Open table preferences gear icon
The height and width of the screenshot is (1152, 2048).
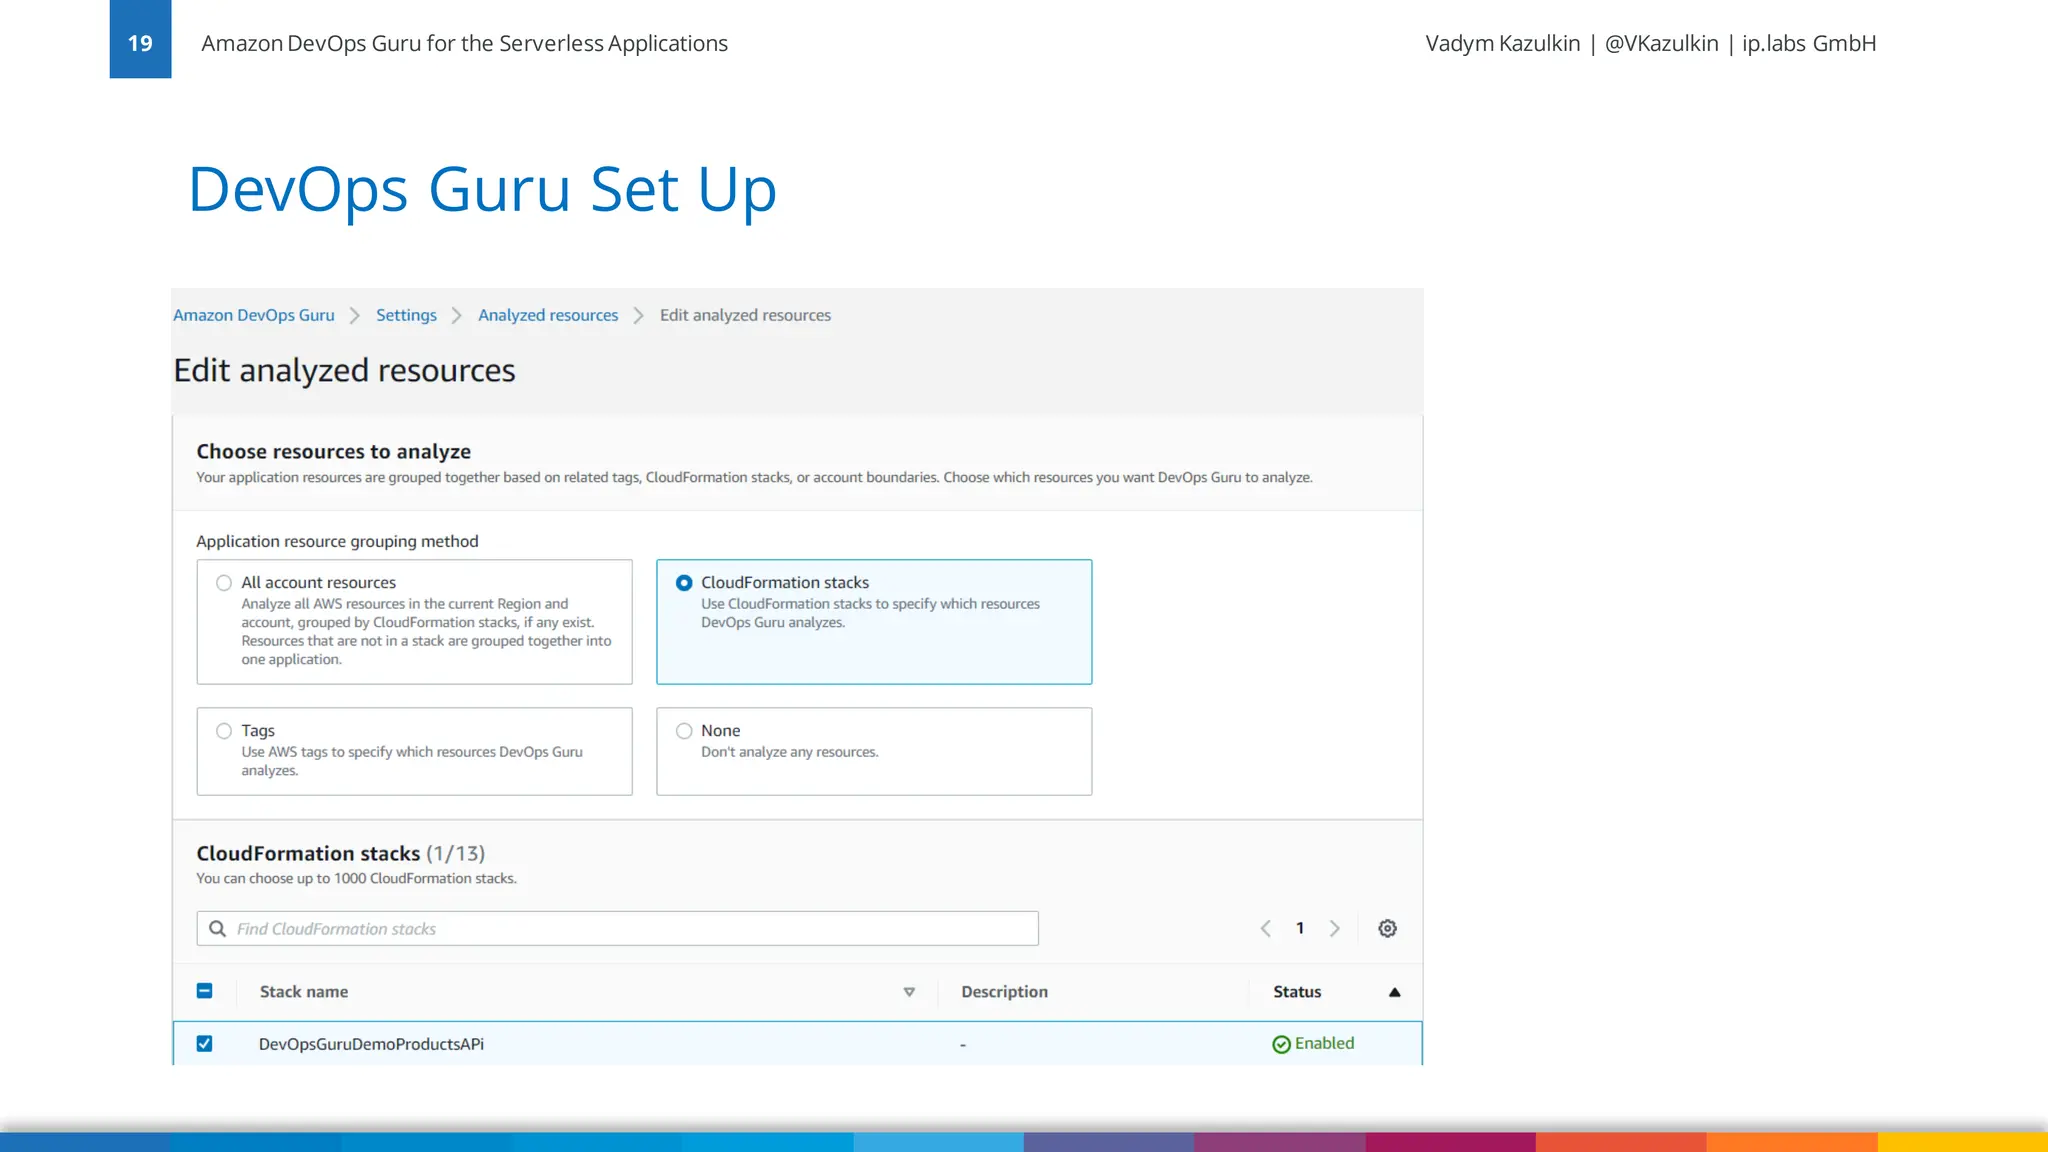click(x=1387, y=928)
